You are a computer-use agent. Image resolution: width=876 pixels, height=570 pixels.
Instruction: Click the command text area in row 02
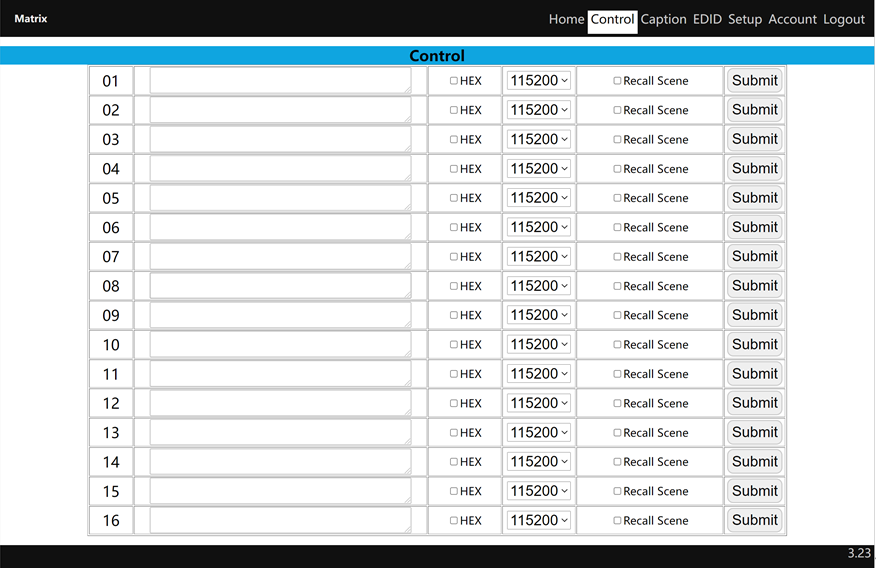click(280, 110)
